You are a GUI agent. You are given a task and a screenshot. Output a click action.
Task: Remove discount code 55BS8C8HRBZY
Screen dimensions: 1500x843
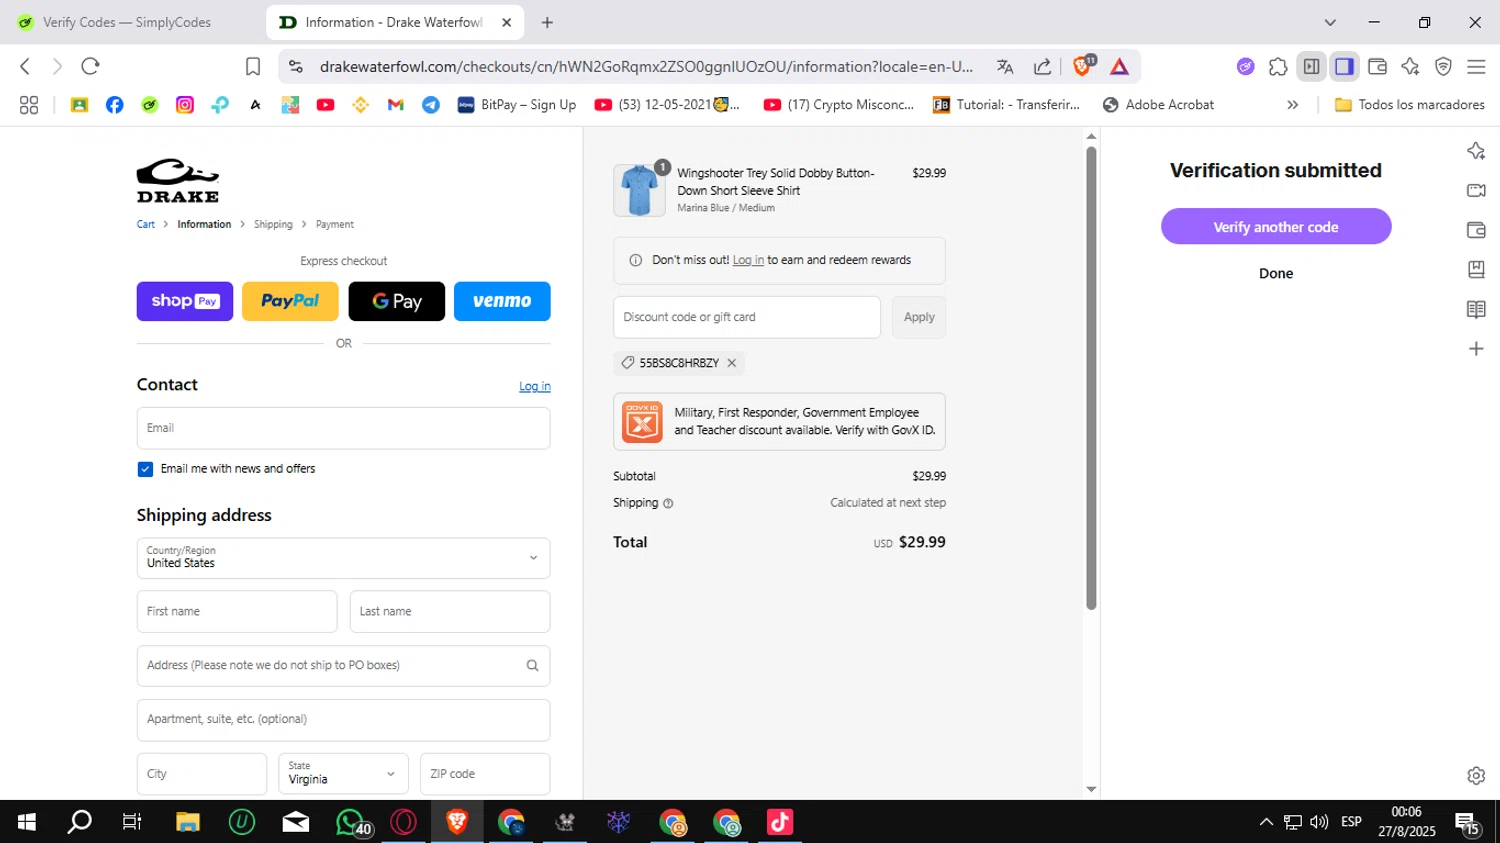point(732,363)
